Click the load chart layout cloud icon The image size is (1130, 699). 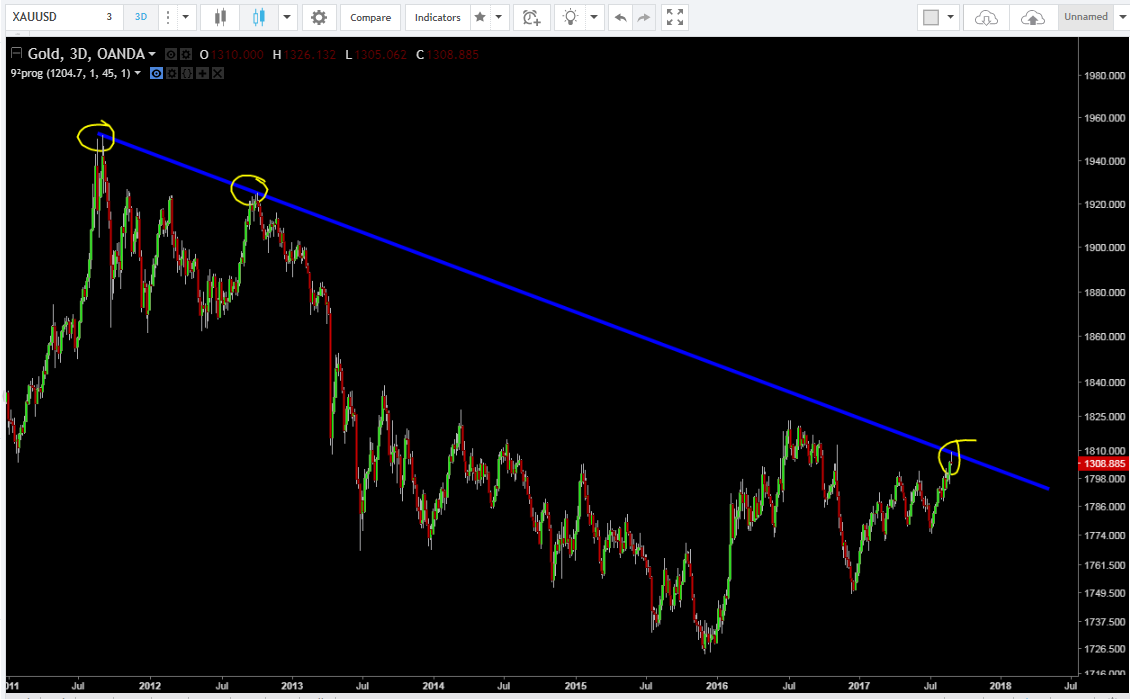[987, 17]
